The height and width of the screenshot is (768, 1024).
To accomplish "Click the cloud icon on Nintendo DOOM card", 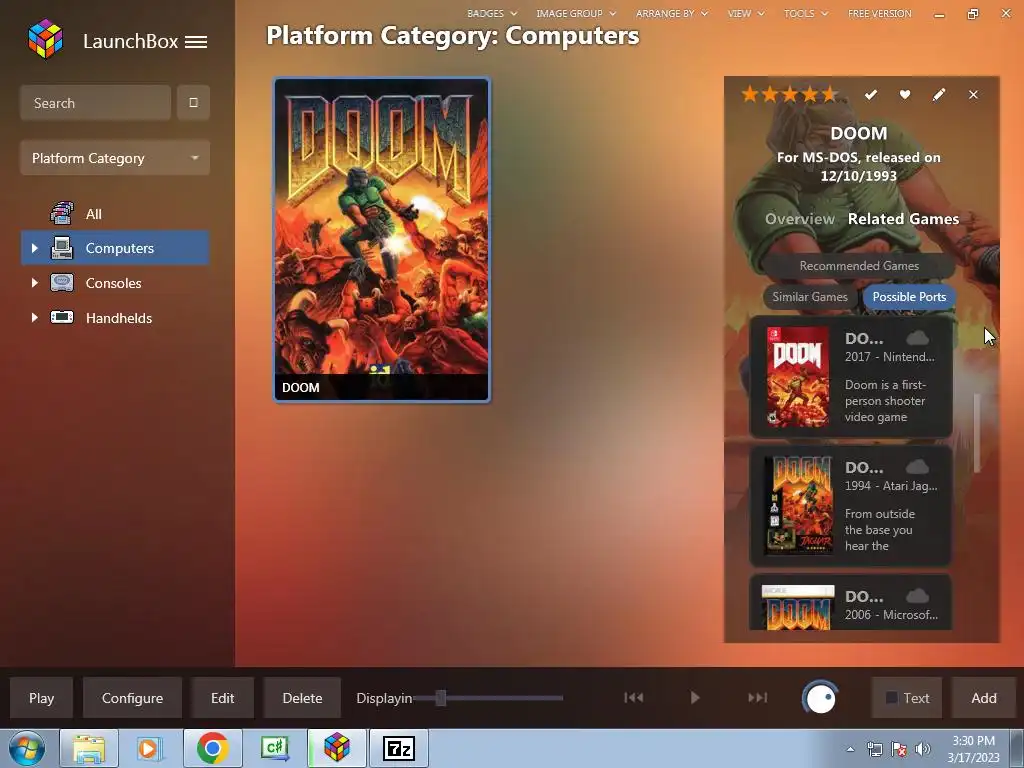I will 918,338.
